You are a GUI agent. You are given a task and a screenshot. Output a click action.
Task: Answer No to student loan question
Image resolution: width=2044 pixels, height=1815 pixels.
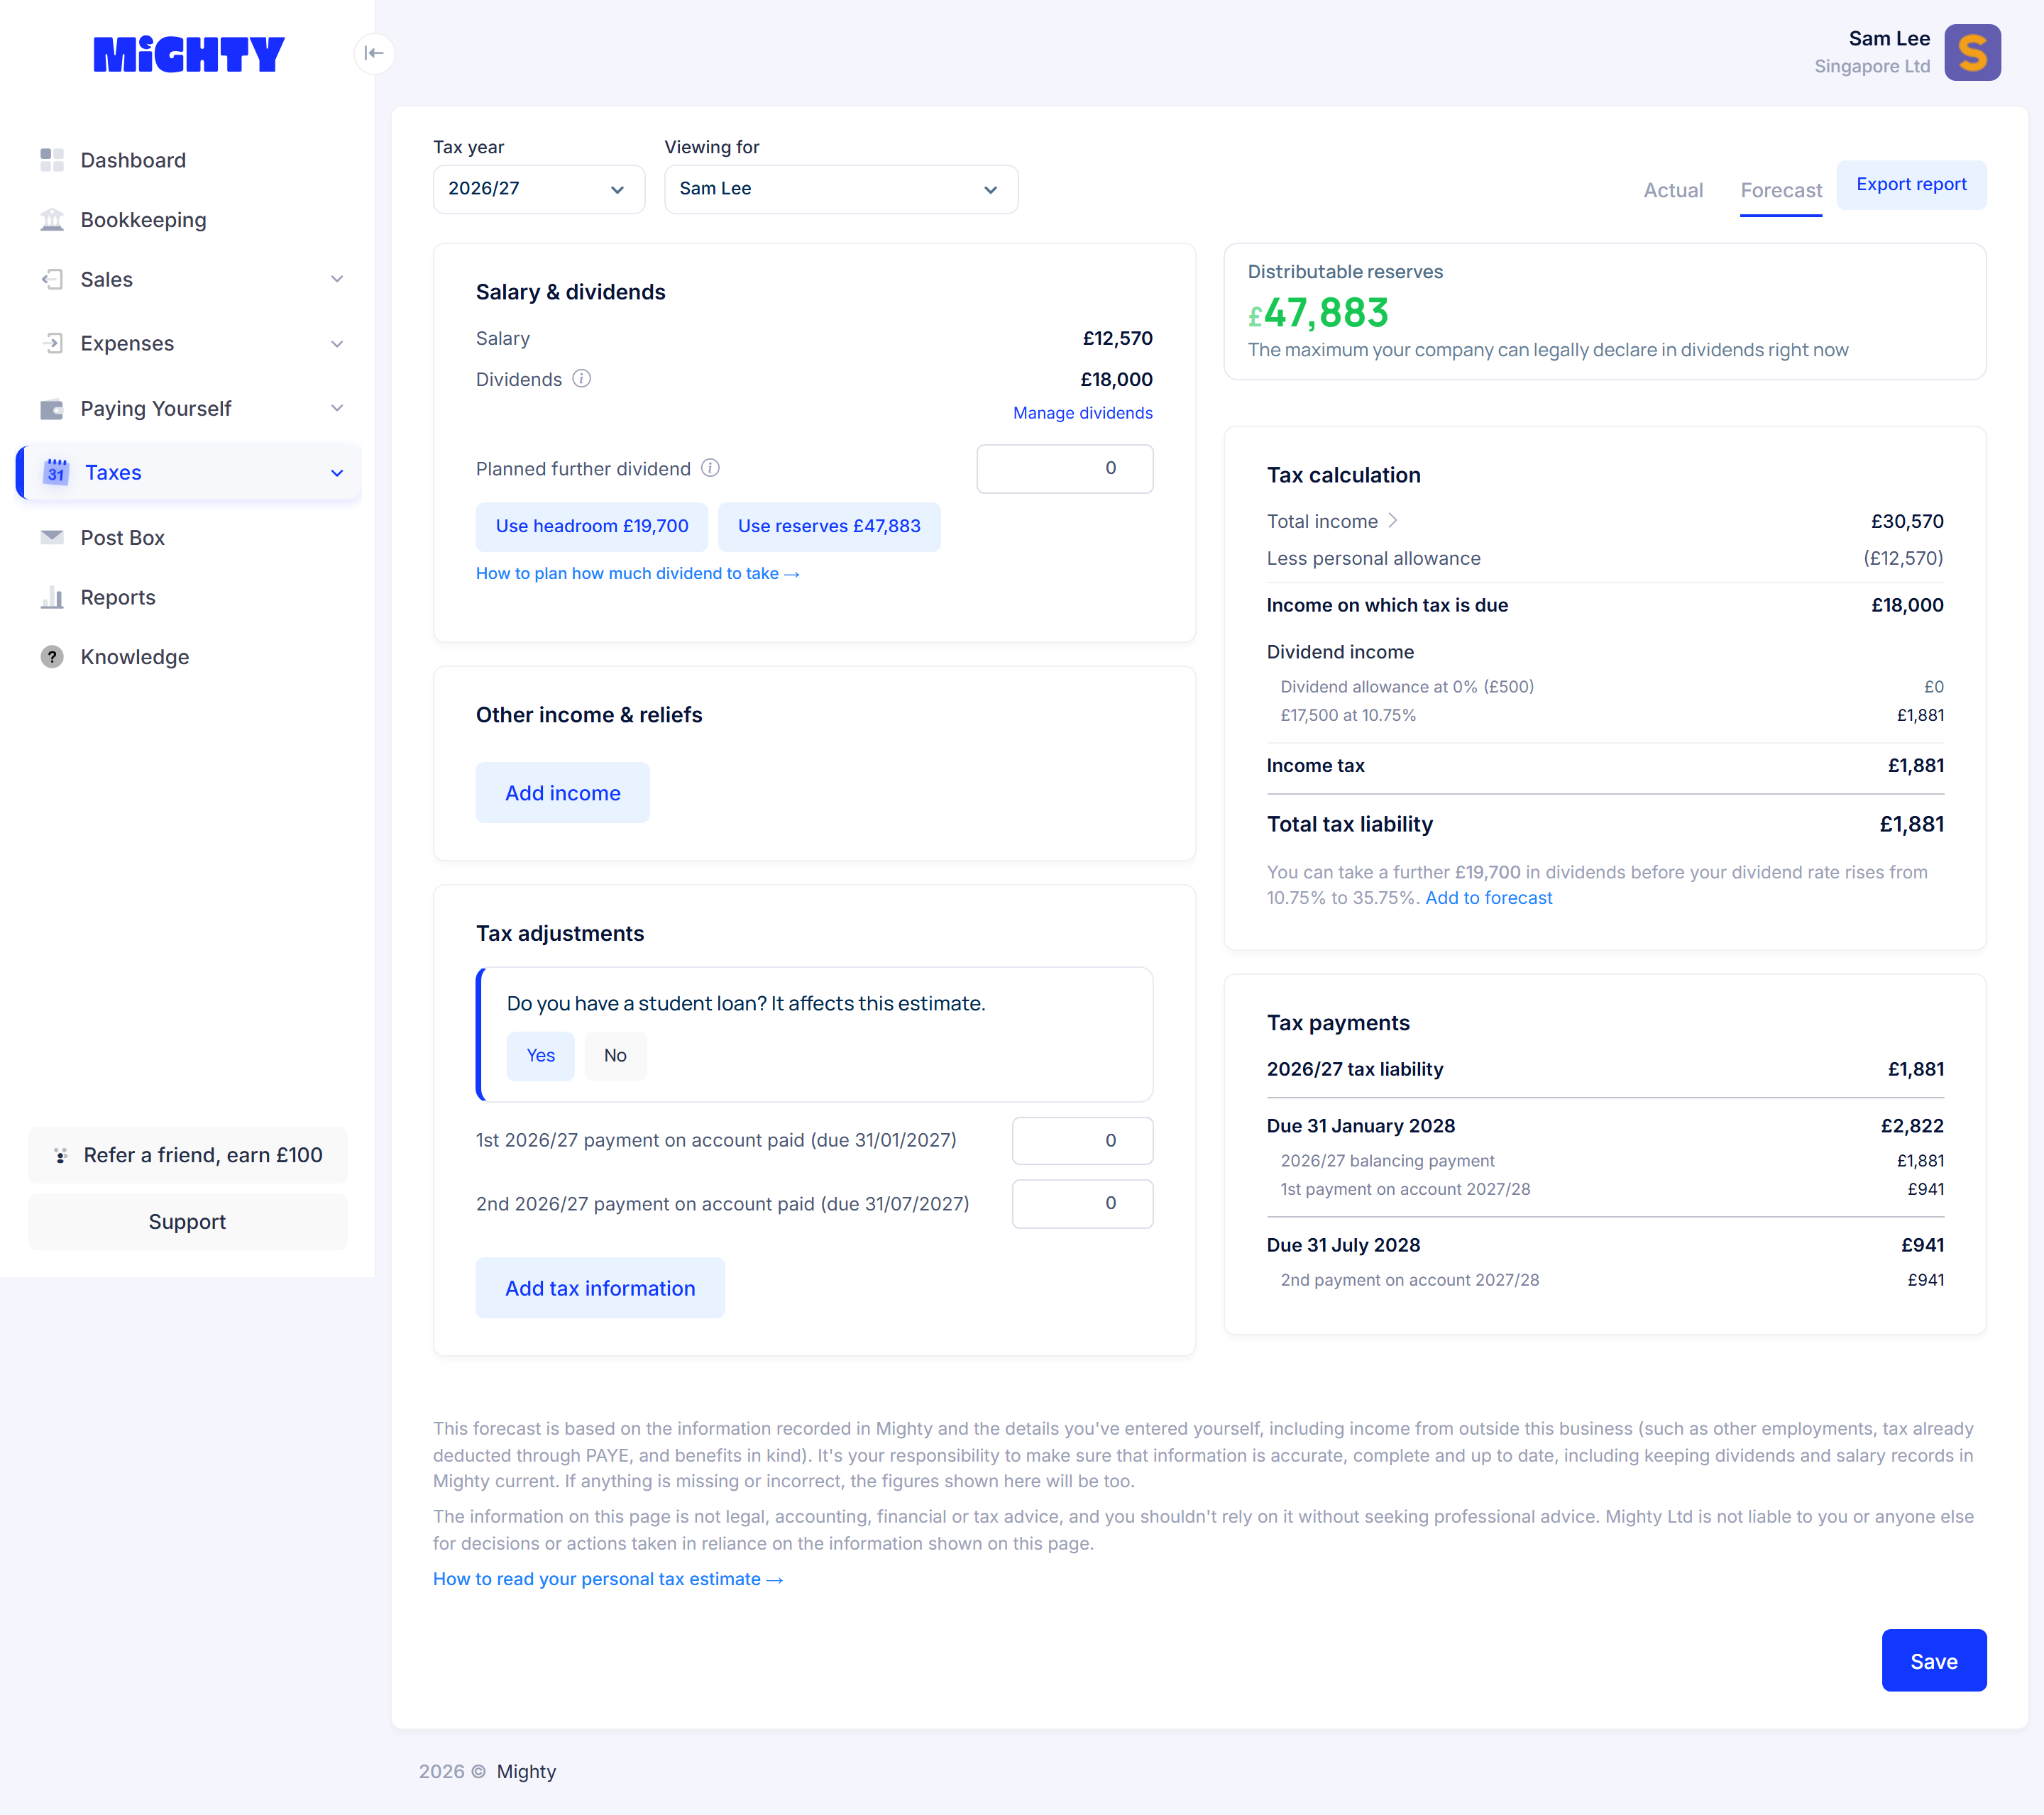click(615, 1056)
